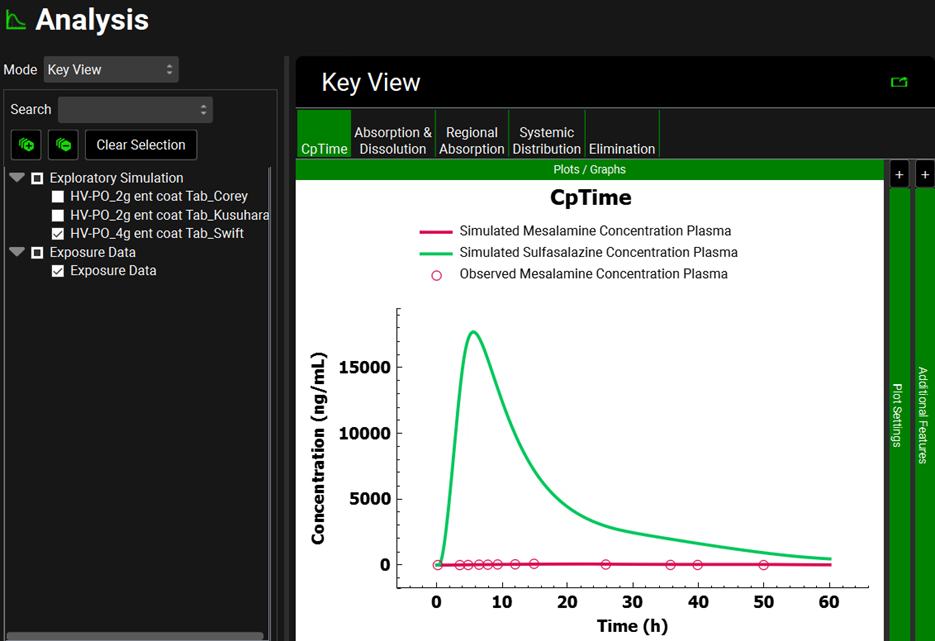Click Observed Mesalamine legend circle marker

436,274
